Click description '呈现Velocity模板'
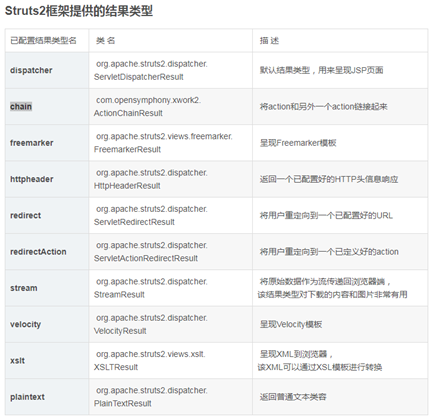The image size is (433, 420). coord(291,325)
